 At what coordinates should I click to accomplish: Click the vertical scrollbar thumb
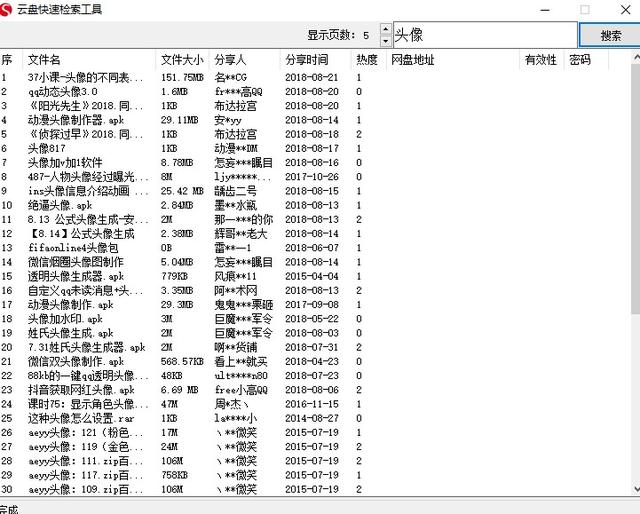click(x=636, y=190)
